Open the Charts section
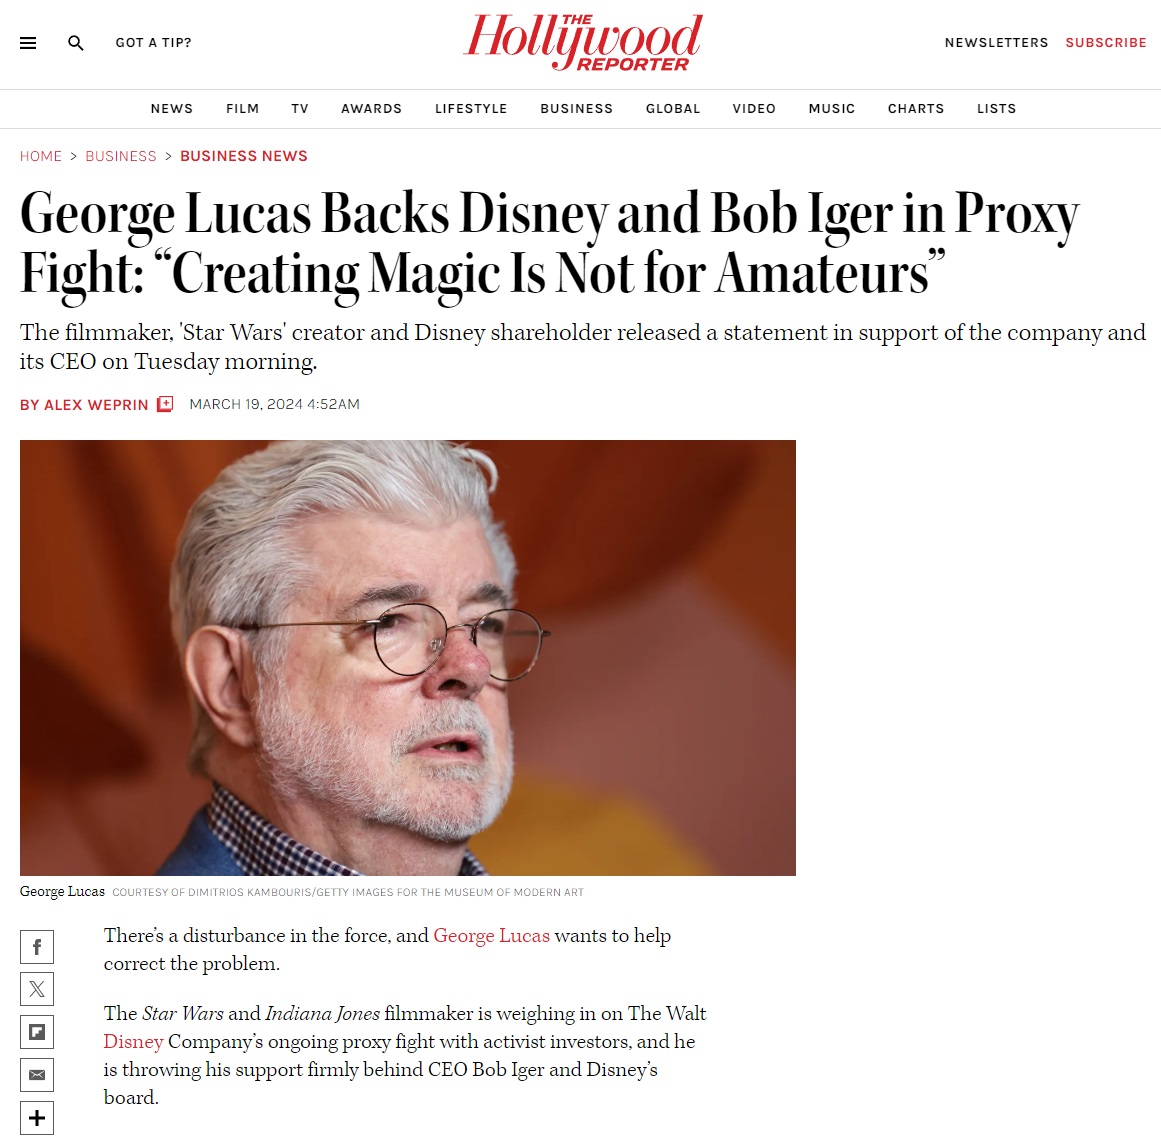This screenshot has height=1137, width=1161. [916, 109]
